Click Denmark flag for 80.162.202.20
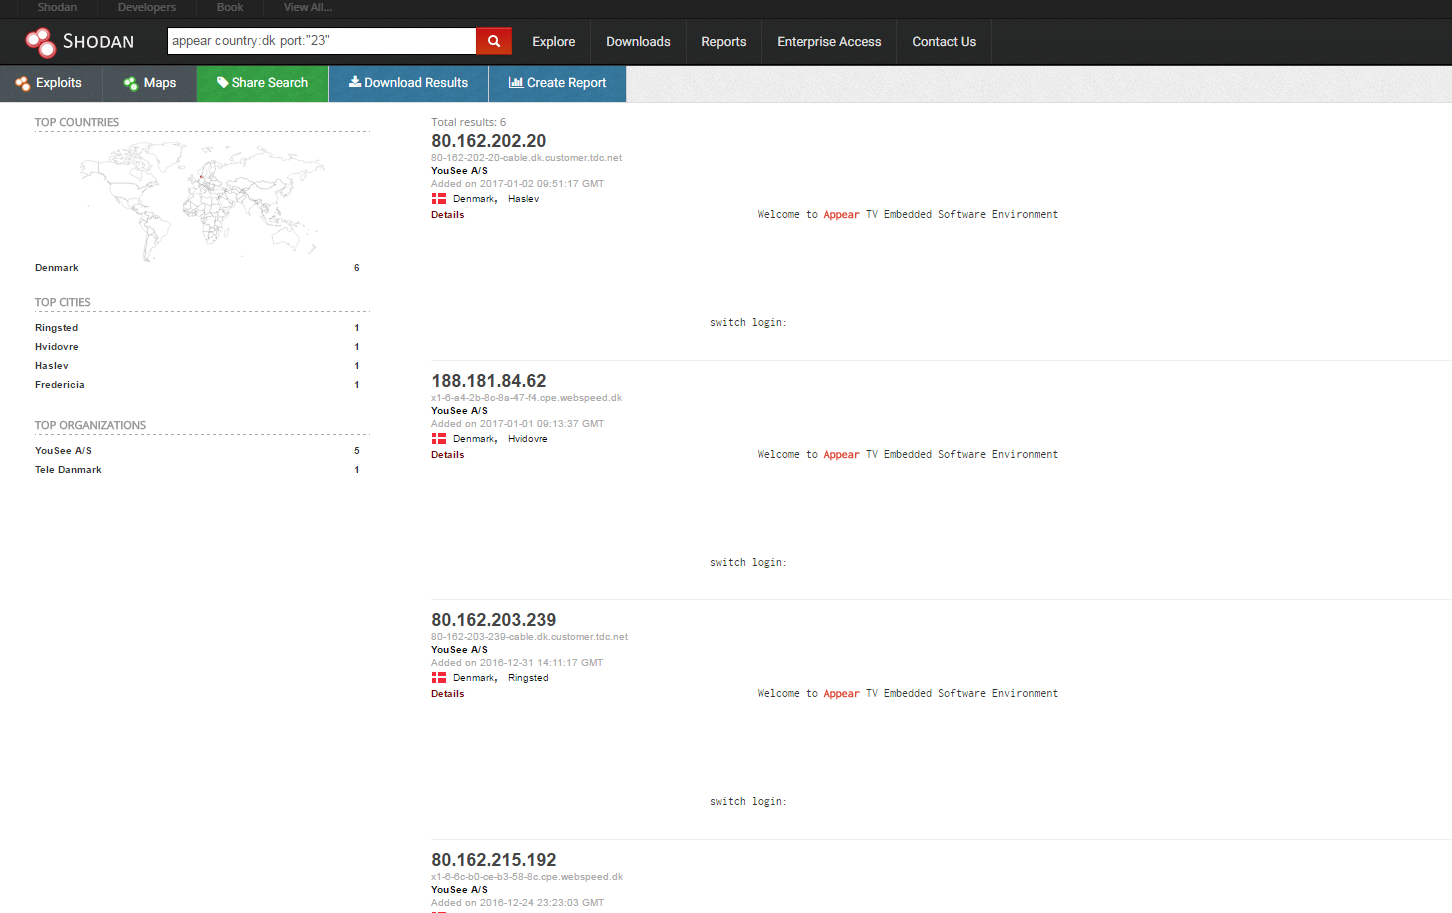This screenshot has height=913, width=1452. click(x=439, y=199)
